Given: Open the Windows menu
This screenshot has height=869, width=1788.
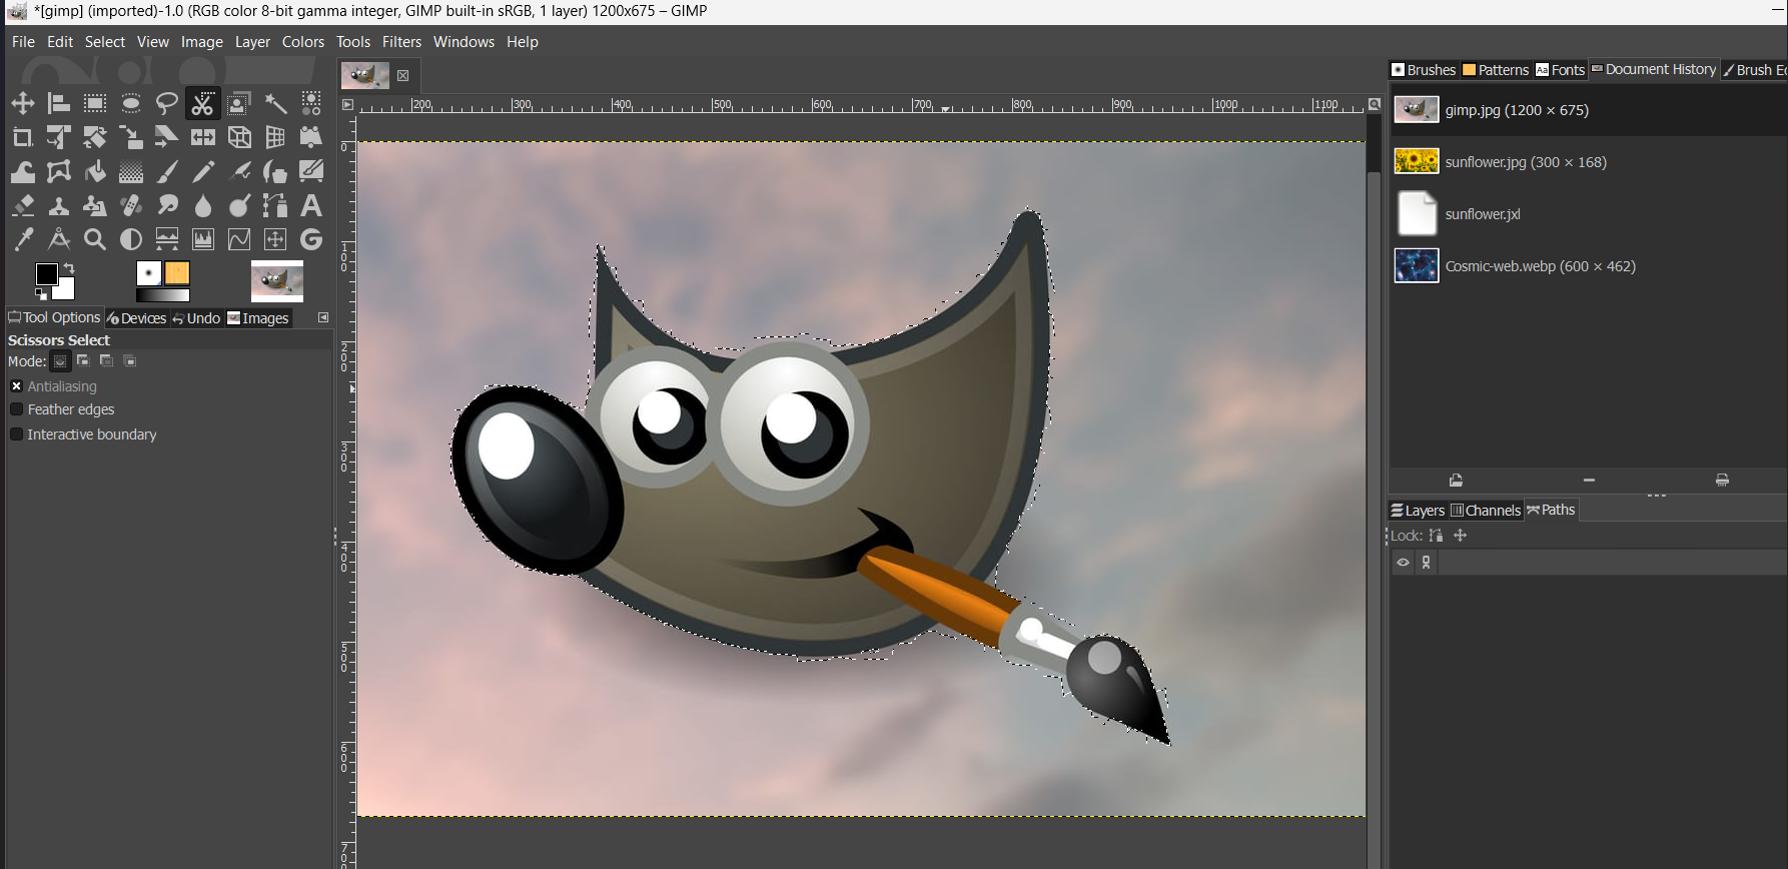Looking at the screenshot, I should click(x=463, y=42).
